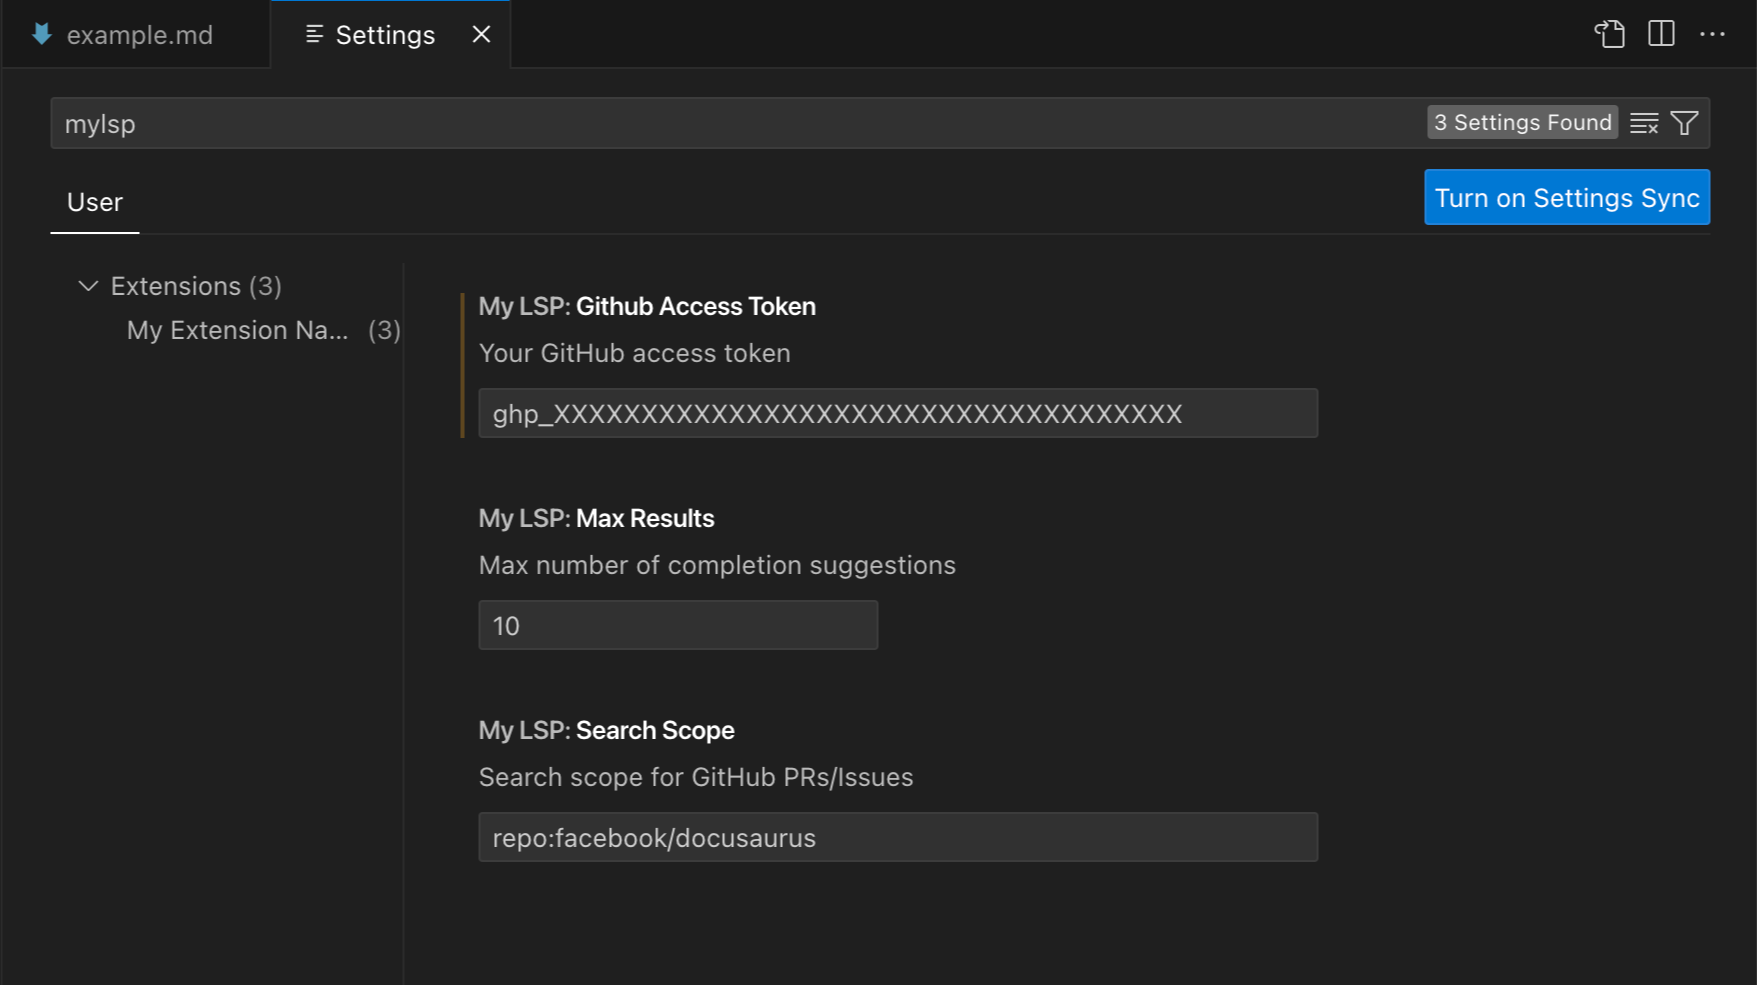1757x985 pixels.
Task: Click 'Your GitHub access token' description
Action: [634, 353]
